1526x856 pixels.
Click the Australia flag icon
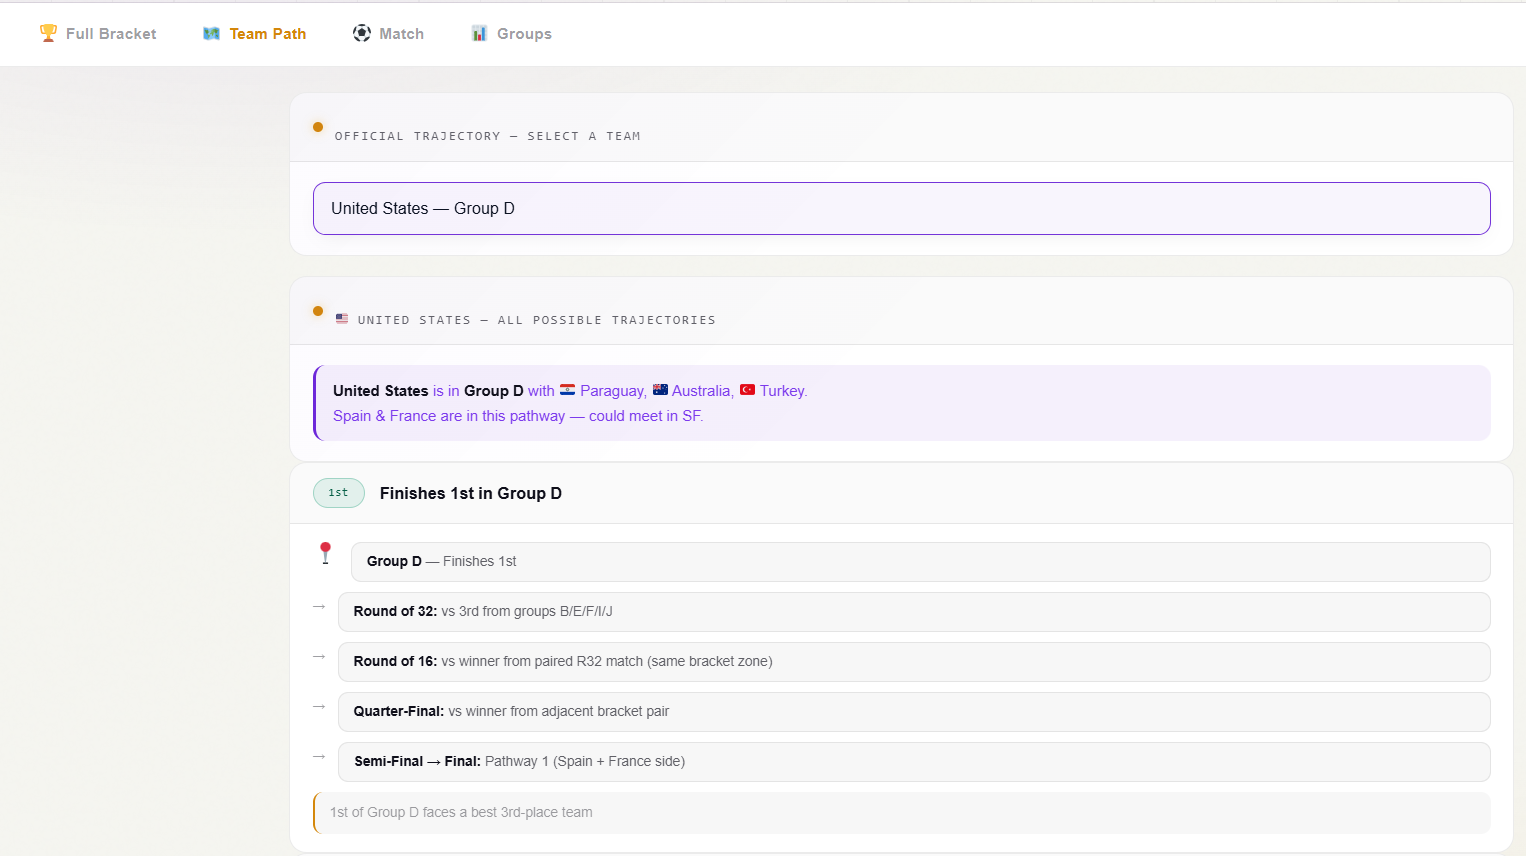pos(660,390)
